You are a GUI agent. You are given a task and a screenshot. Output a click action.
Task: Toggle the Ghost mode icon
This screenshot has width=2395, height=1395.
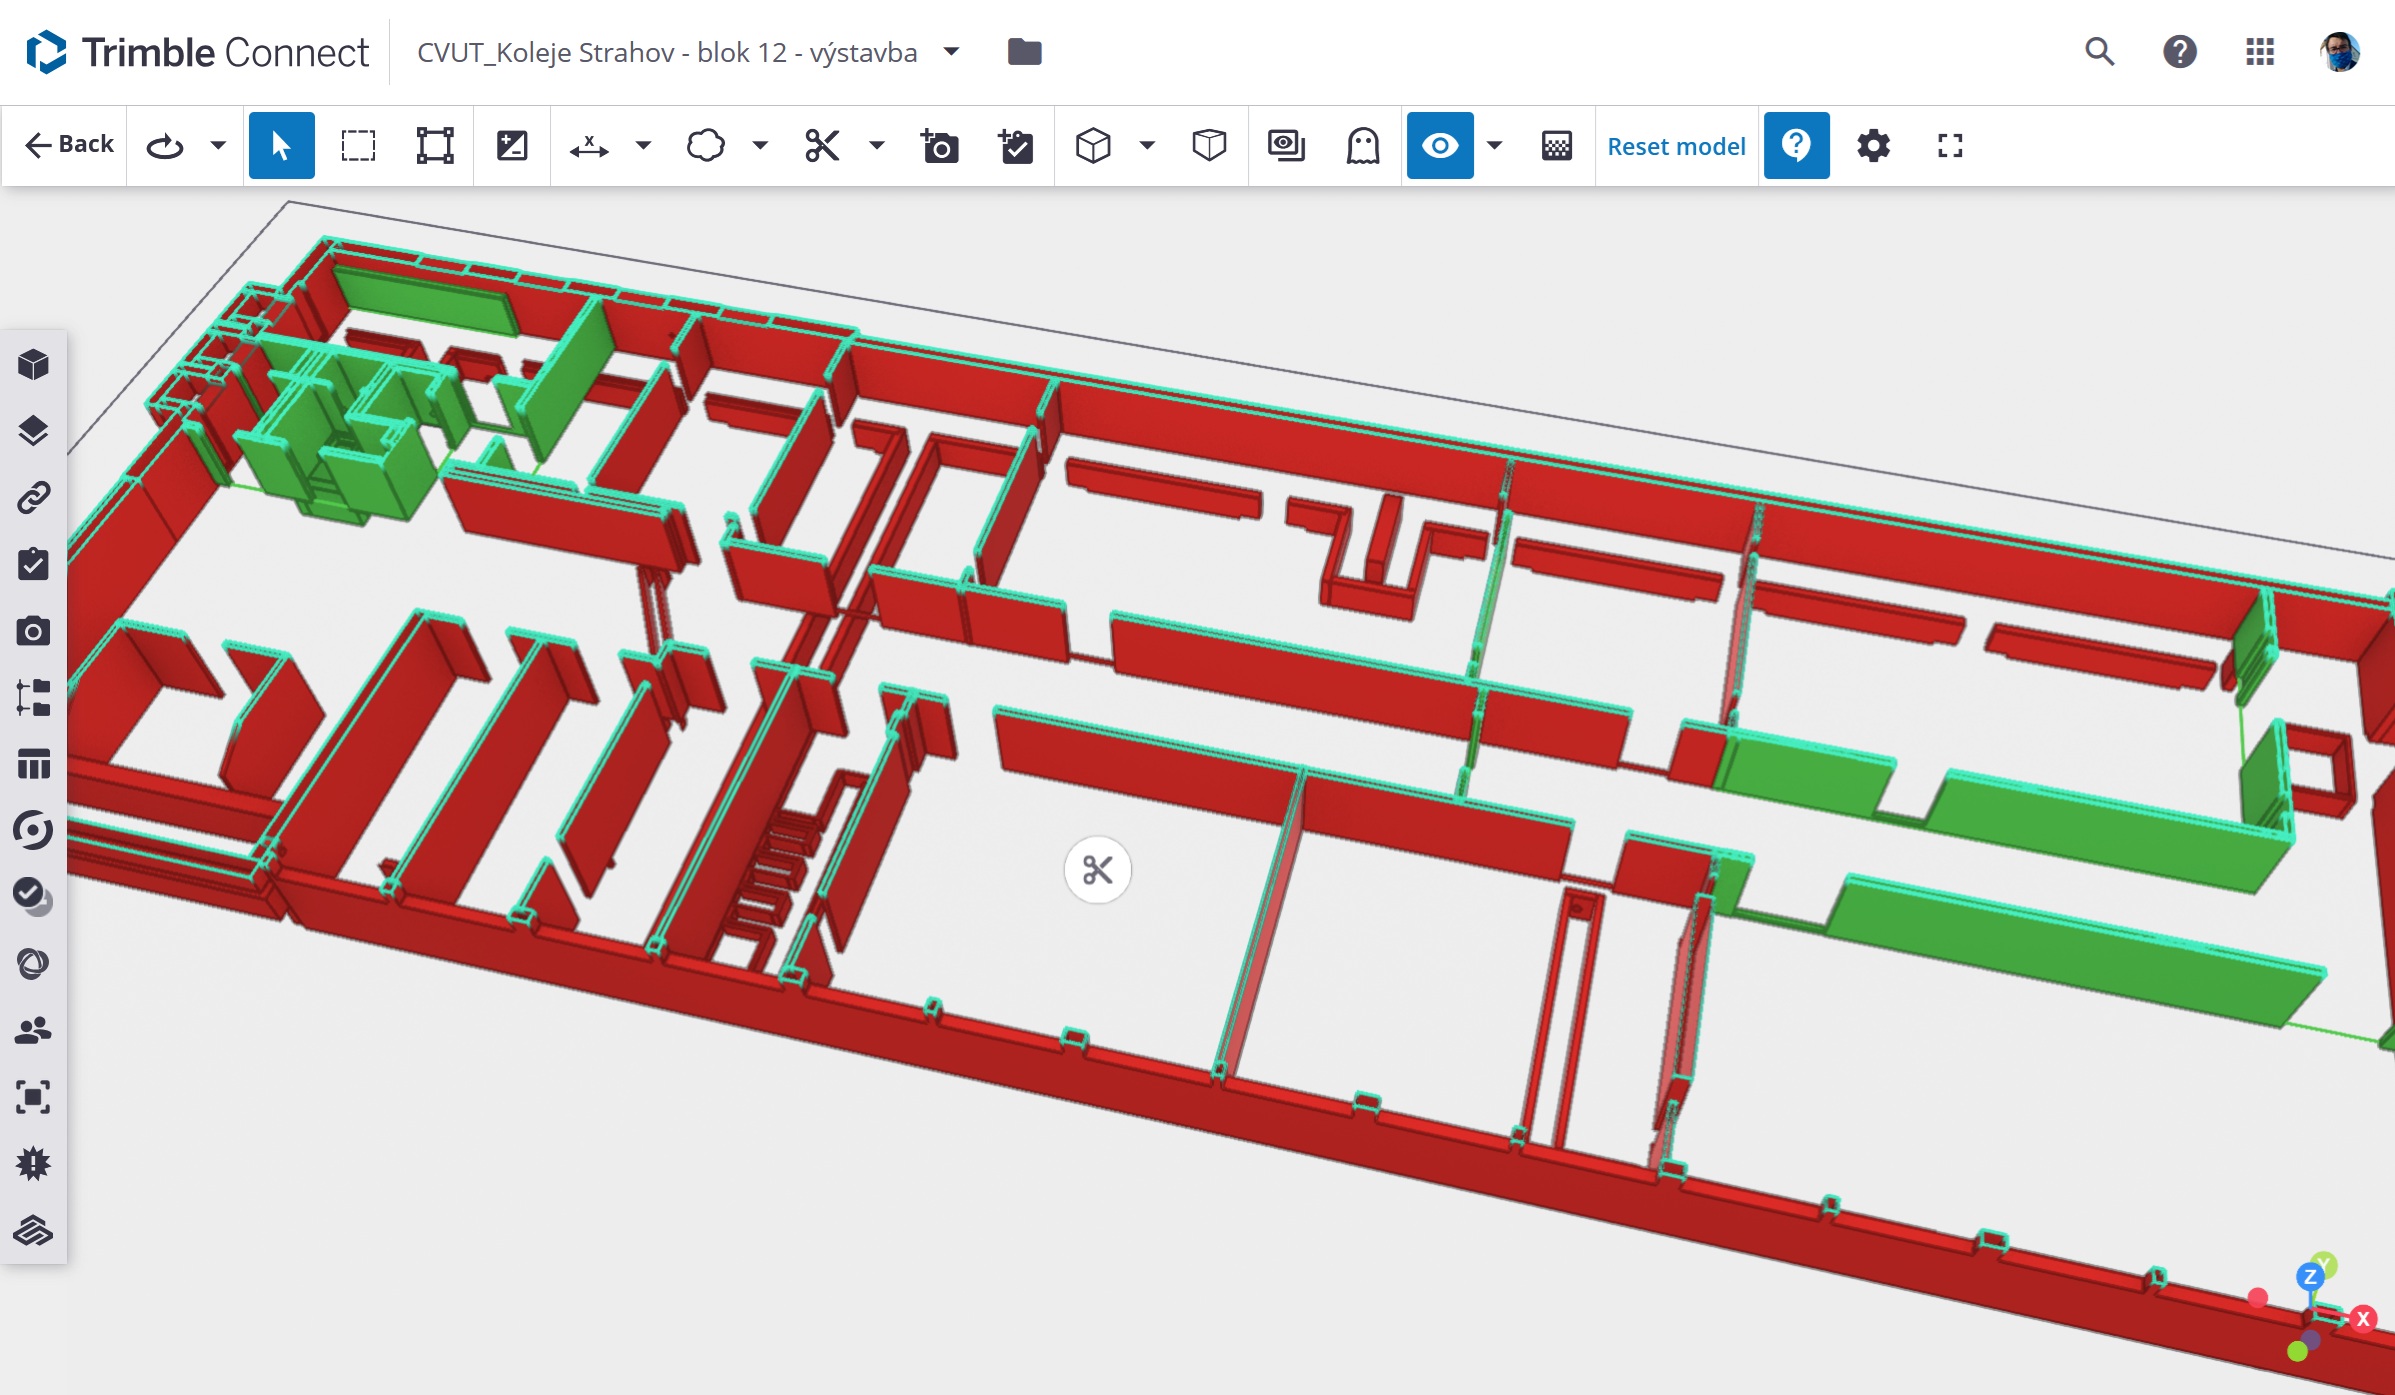click(x=1363, y=147)
